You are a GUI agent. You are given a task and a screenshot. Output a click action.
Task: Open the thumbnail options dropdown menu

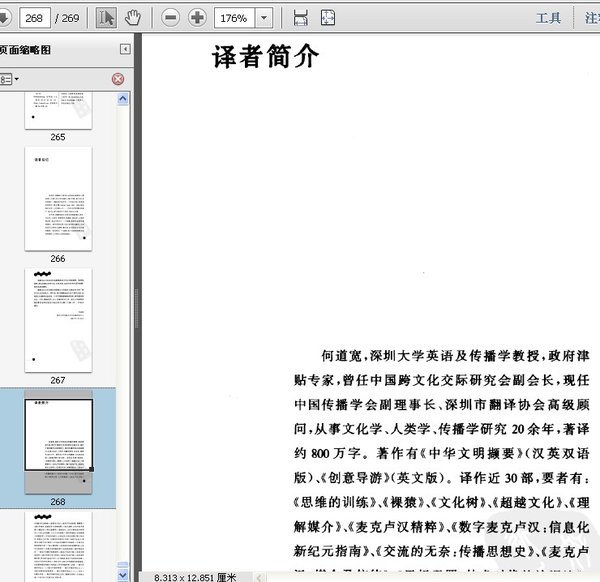[8, 79]
